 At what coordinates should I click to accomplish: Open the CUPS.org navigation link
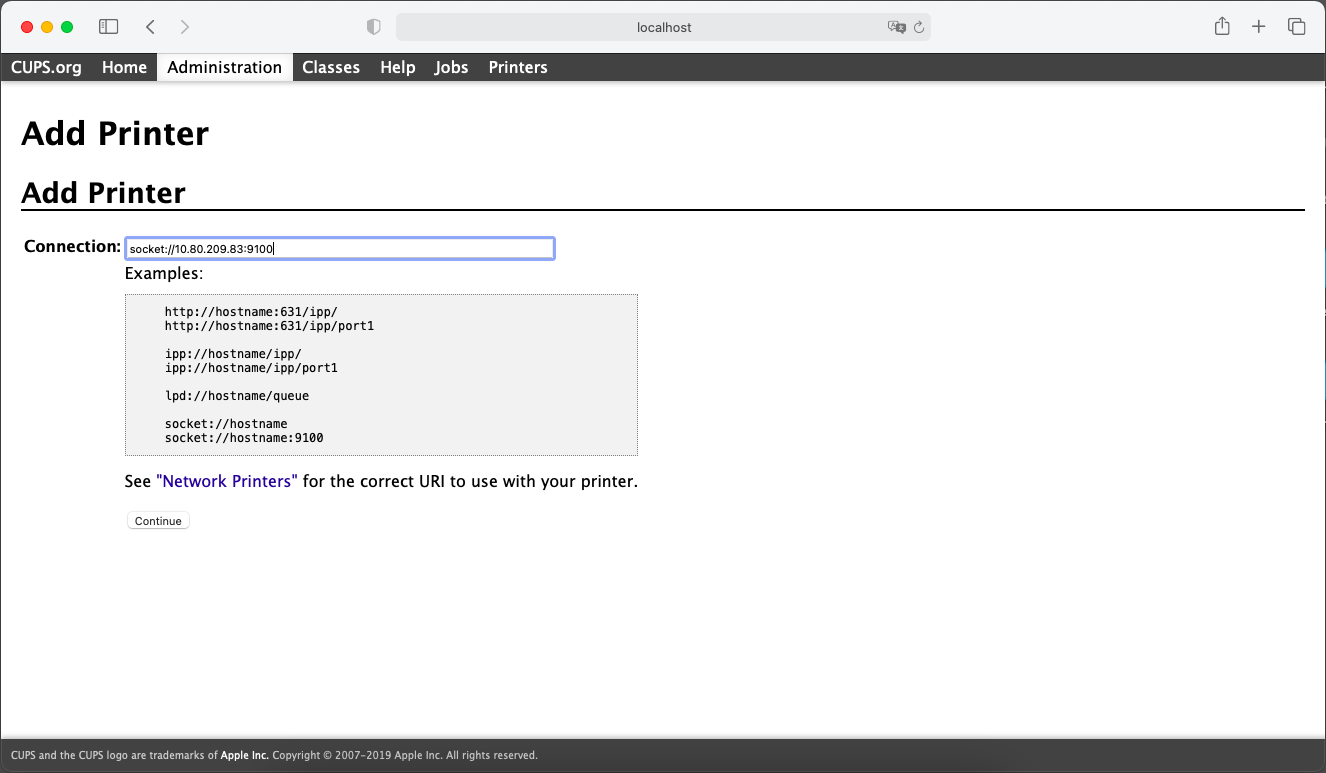[x=46, y=67]
